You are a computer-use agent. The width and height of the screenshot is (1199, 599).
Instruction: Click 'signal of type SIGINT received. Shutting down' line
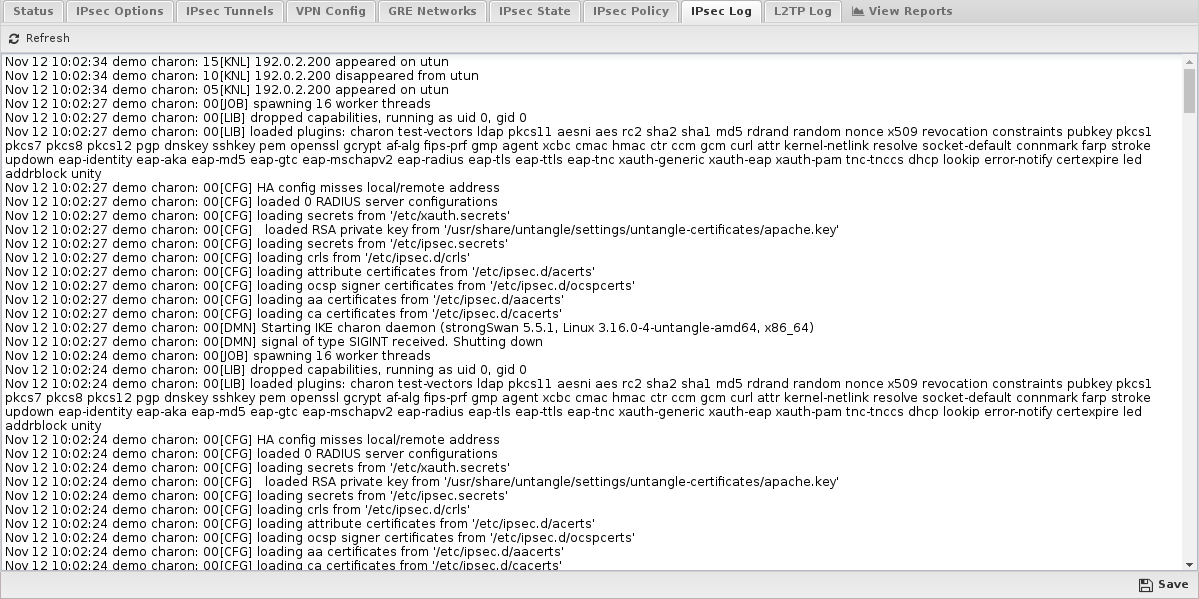click(x=274, y=342)
